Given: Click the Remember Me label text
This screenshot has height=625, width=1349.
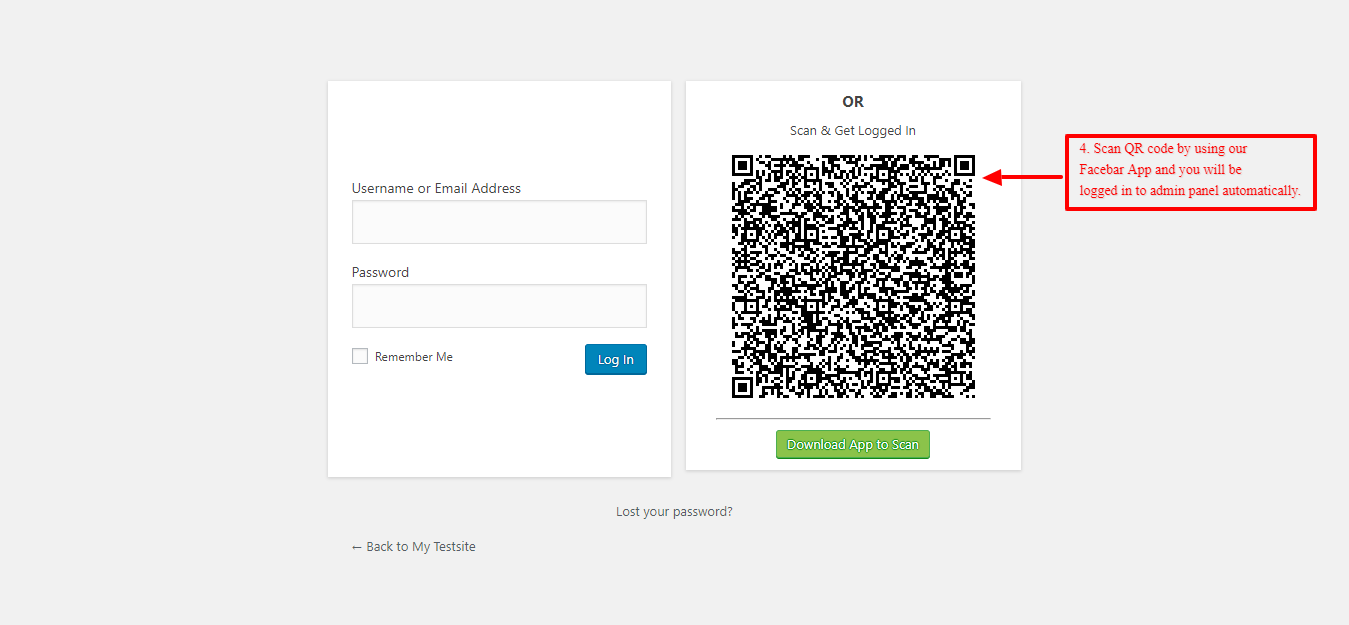Looking at the screenshot, I should 414,357.
